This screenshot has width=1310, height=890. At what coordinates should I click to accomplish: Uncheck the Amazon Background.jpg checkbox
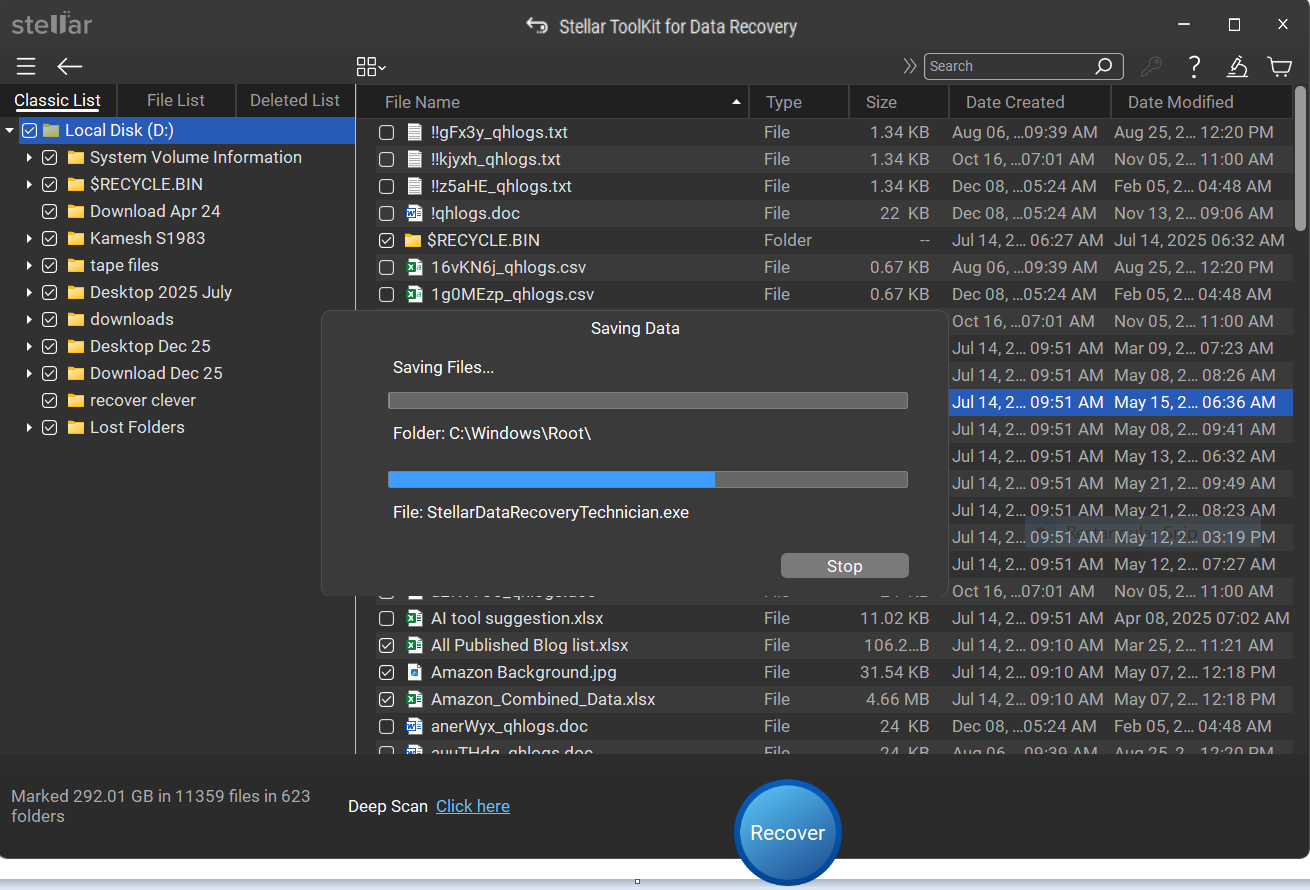click(386, 672)
